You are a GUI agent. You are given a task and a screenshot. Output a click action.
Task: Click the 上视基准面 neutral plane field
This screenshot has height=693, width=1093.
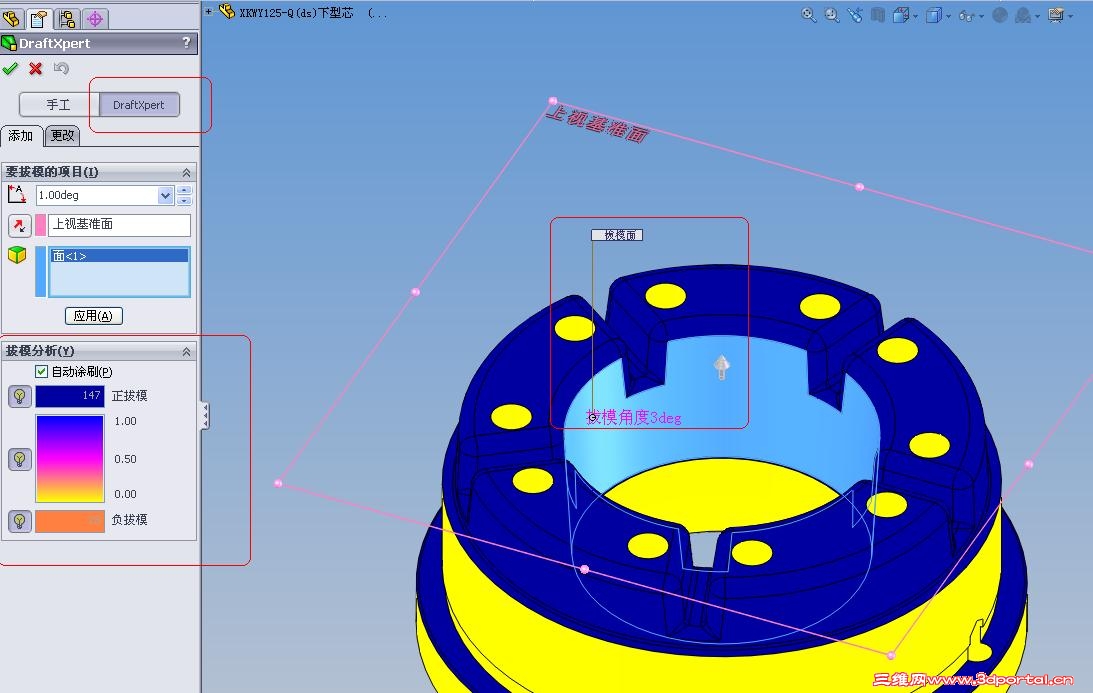click(119, 224)
